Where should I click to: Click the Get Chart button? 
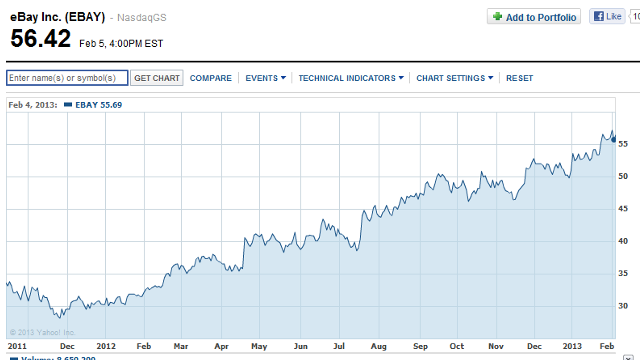click(x=157, y=78)
